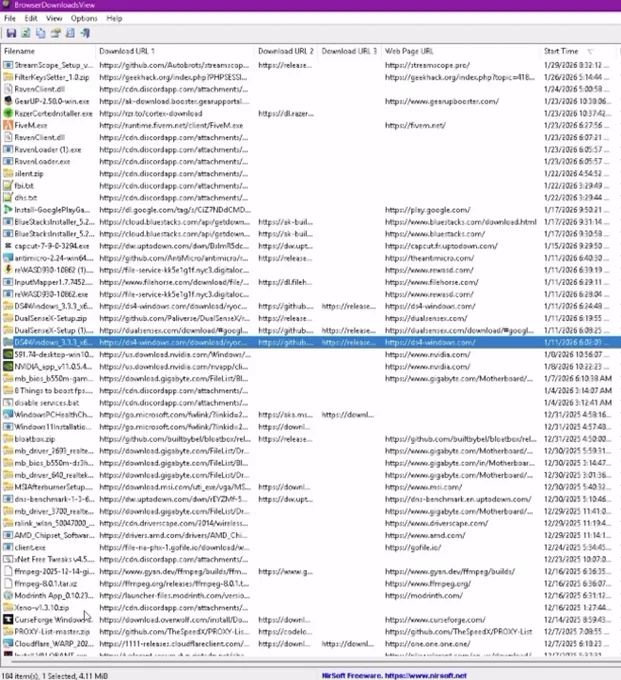Click the NVIDIA_app_v11.0.5.4 icon
The image size is (621, 680).
click(8, 366)
